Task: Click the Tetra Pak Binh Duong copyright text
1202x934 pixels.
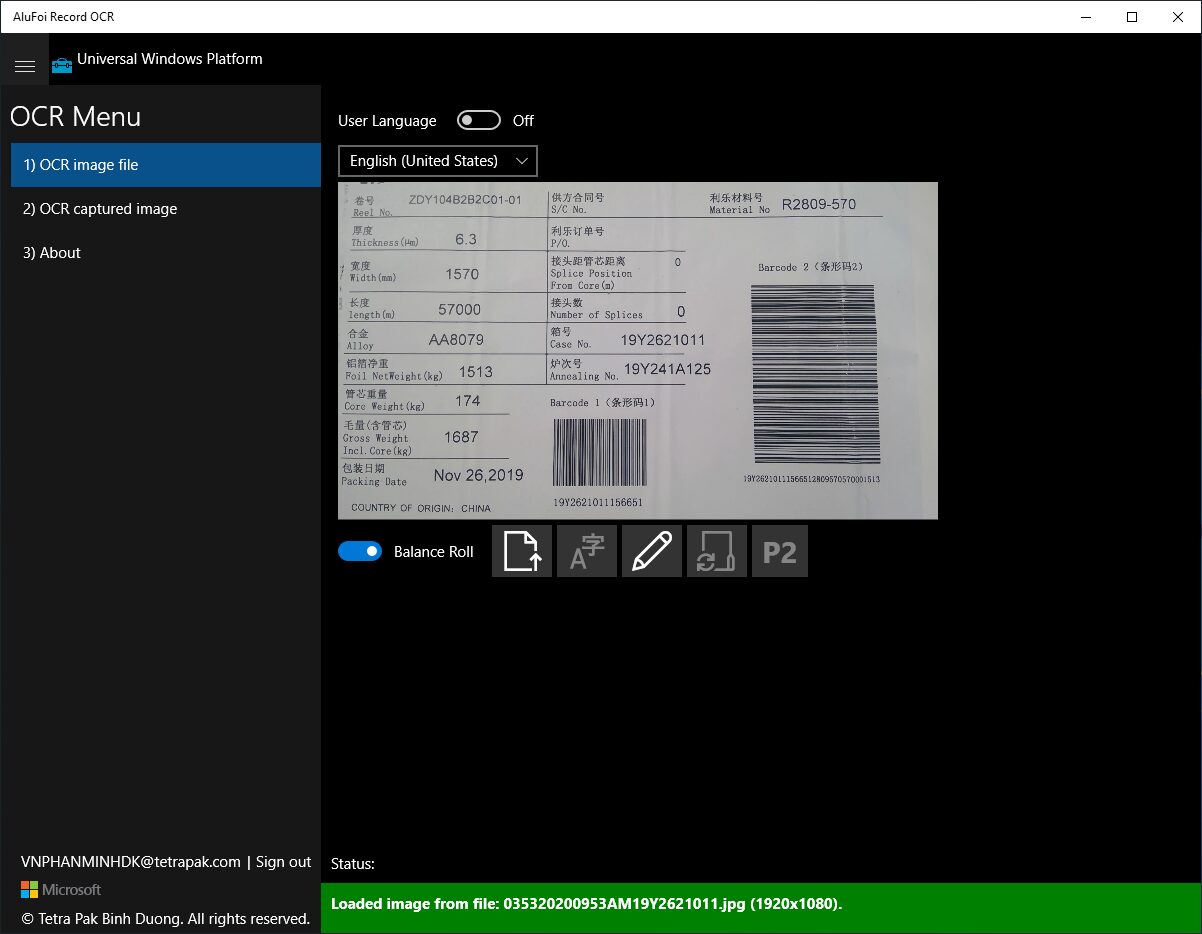Action: pyautogui.click(x=166, y=918)
